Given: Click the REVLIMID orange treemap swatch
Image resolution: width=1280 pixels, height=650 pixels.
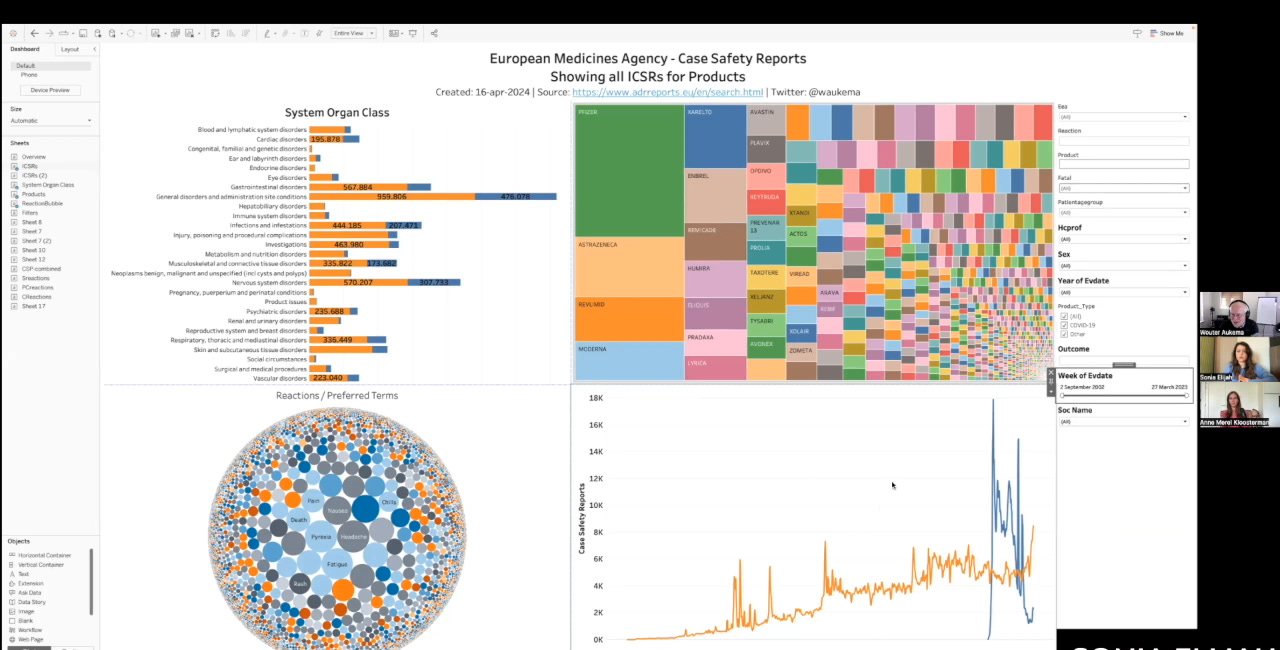Looking at the screenshot, I should [630, 319].
